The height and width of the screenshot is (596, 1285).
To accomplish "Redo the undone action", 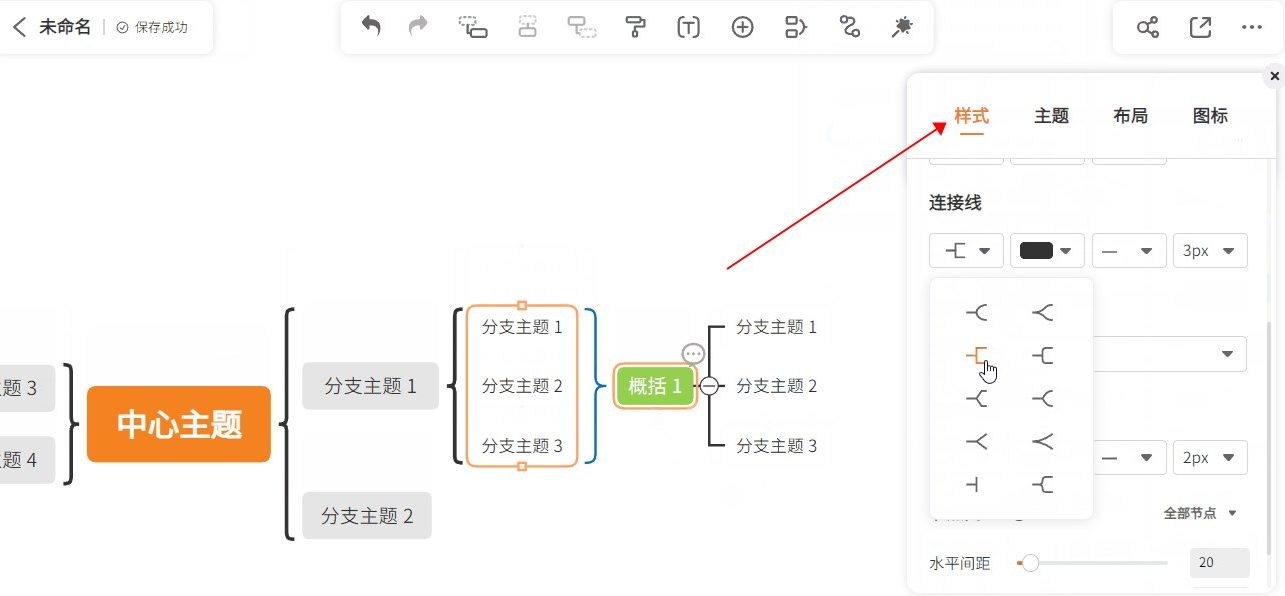I will (418, 27).
